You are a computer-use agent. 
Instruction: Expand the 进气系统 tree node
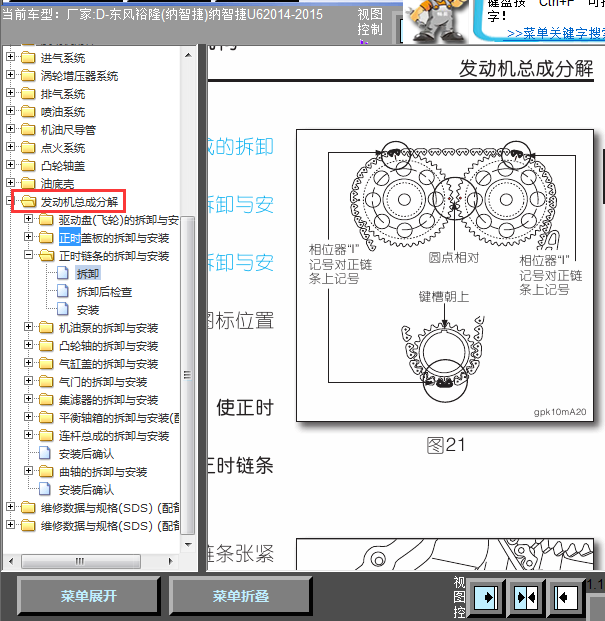pyautogui.click(x=11, y=57)
